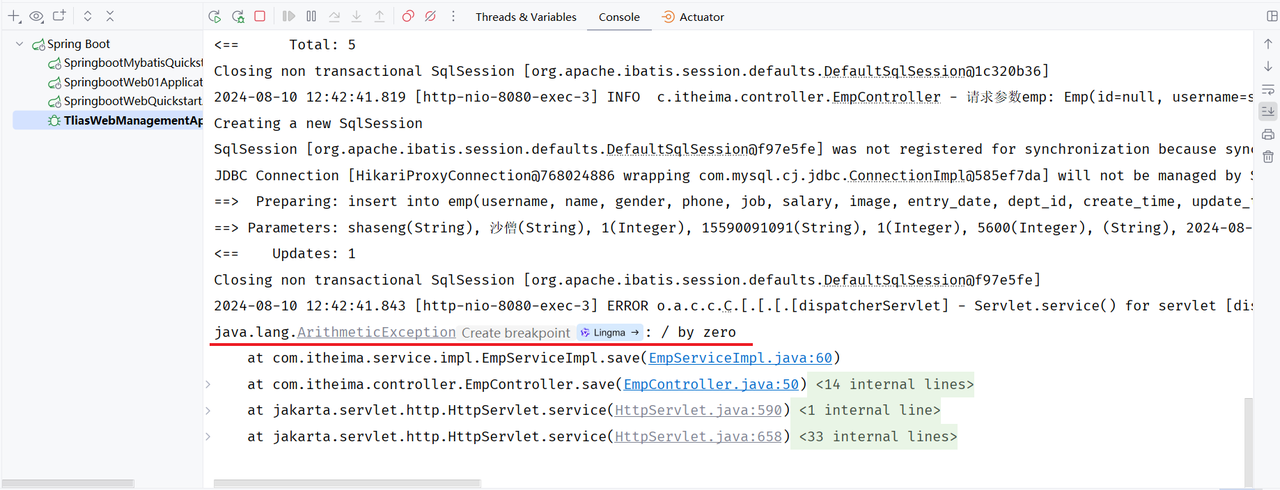
Task: Collapse the Spring Boot tree node
Action: click(x=19, y=44)
